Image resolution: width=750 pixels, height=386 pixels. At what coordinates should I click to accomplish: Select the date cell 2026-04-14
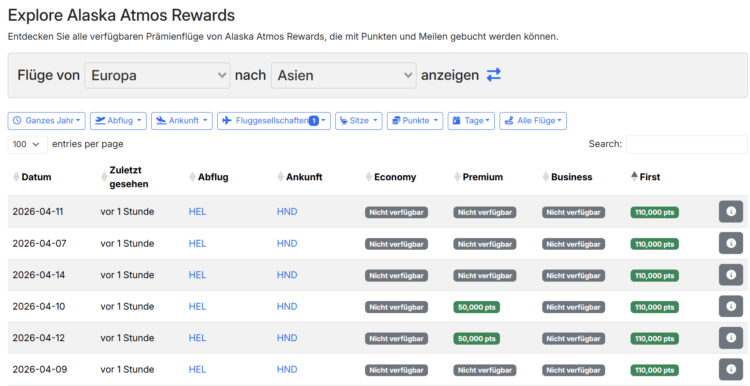39,275
